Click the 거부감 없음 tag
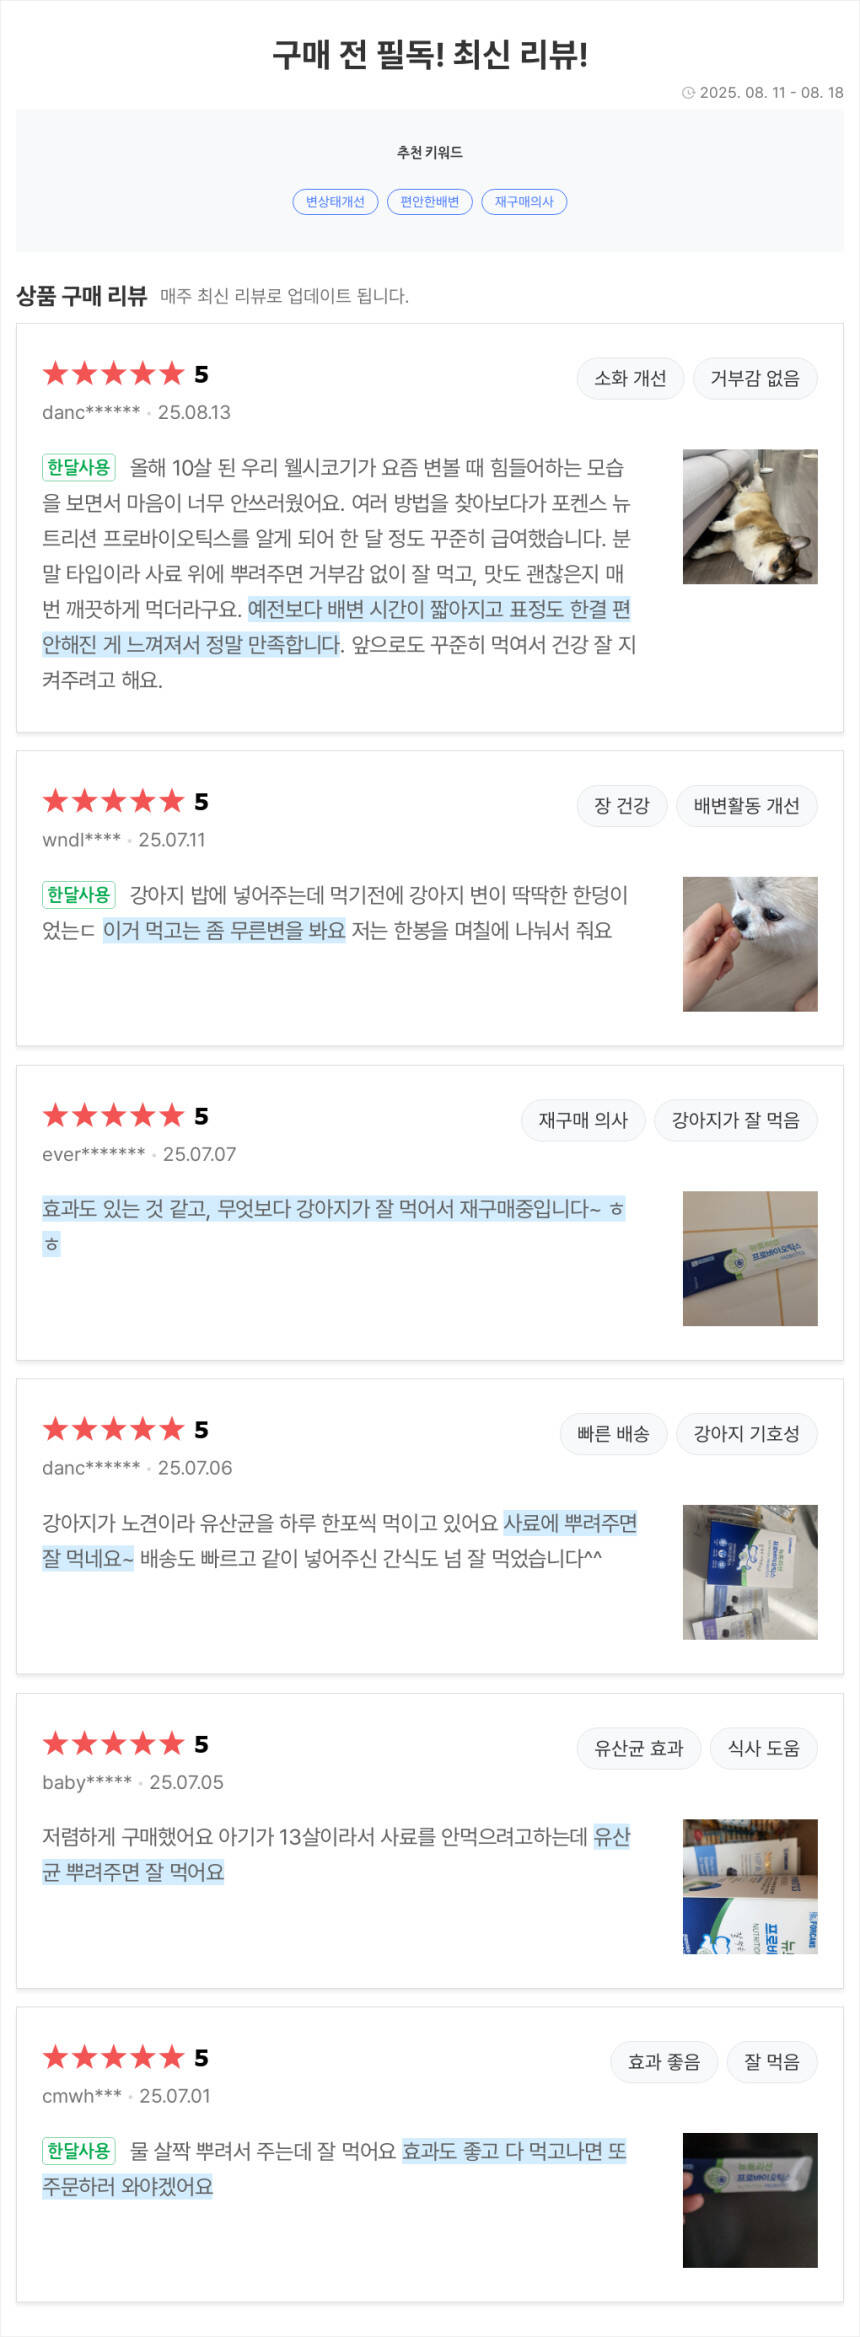860x2337 pixels. 755,378
